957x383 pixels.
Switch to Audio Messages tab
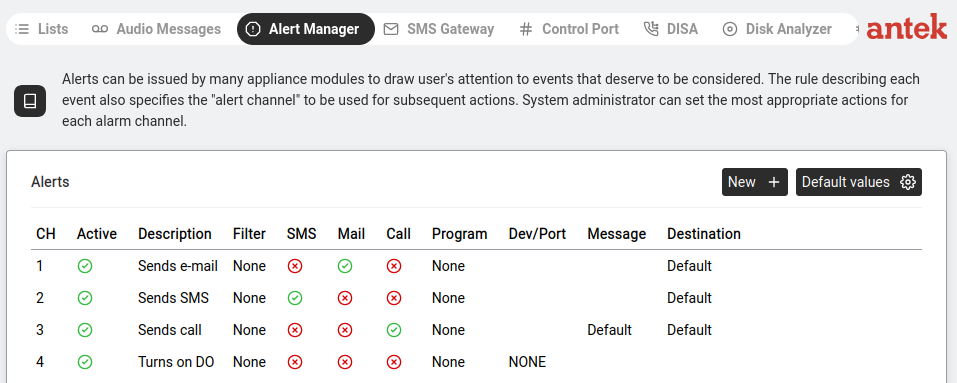pyautogui.click(x=156, y=29)
